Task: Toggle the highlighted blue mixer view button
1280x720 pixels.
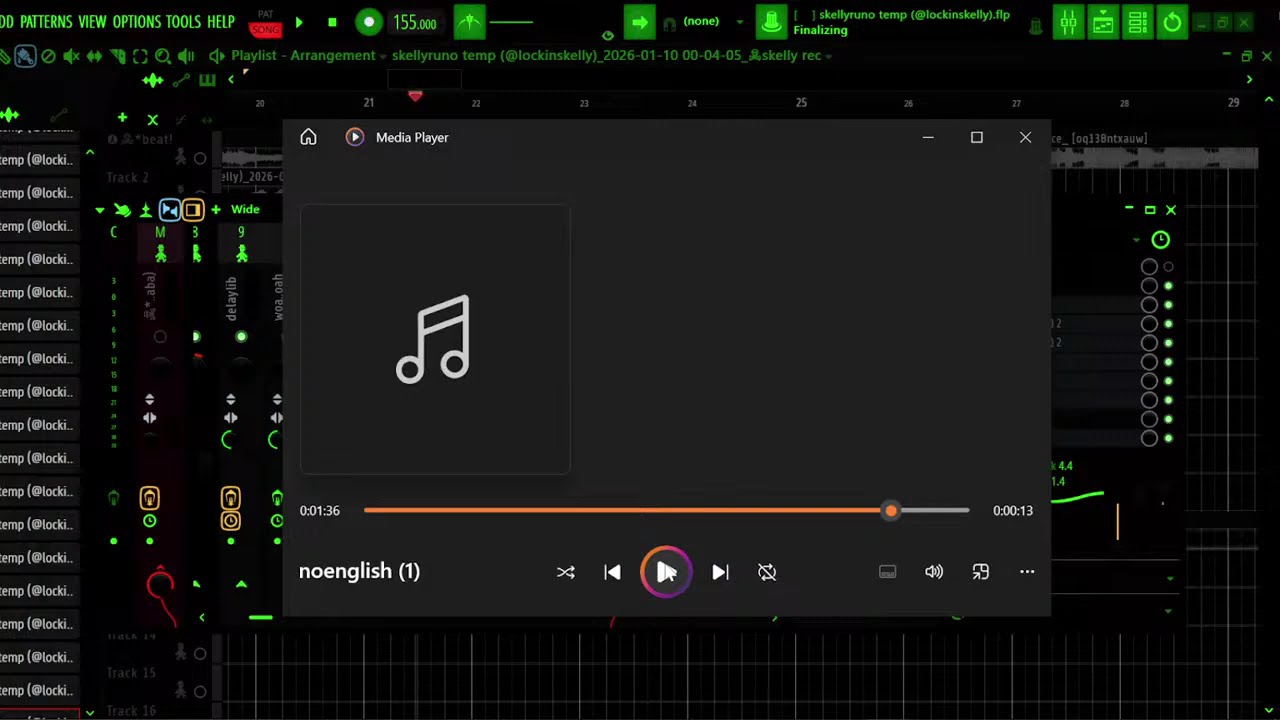Action: click(x=170, y=210)
